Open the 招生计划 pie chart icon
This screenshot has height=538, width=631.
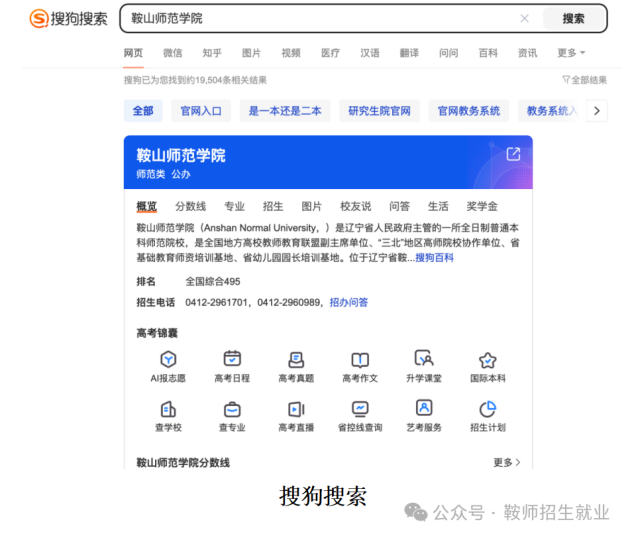coord(487,409)
